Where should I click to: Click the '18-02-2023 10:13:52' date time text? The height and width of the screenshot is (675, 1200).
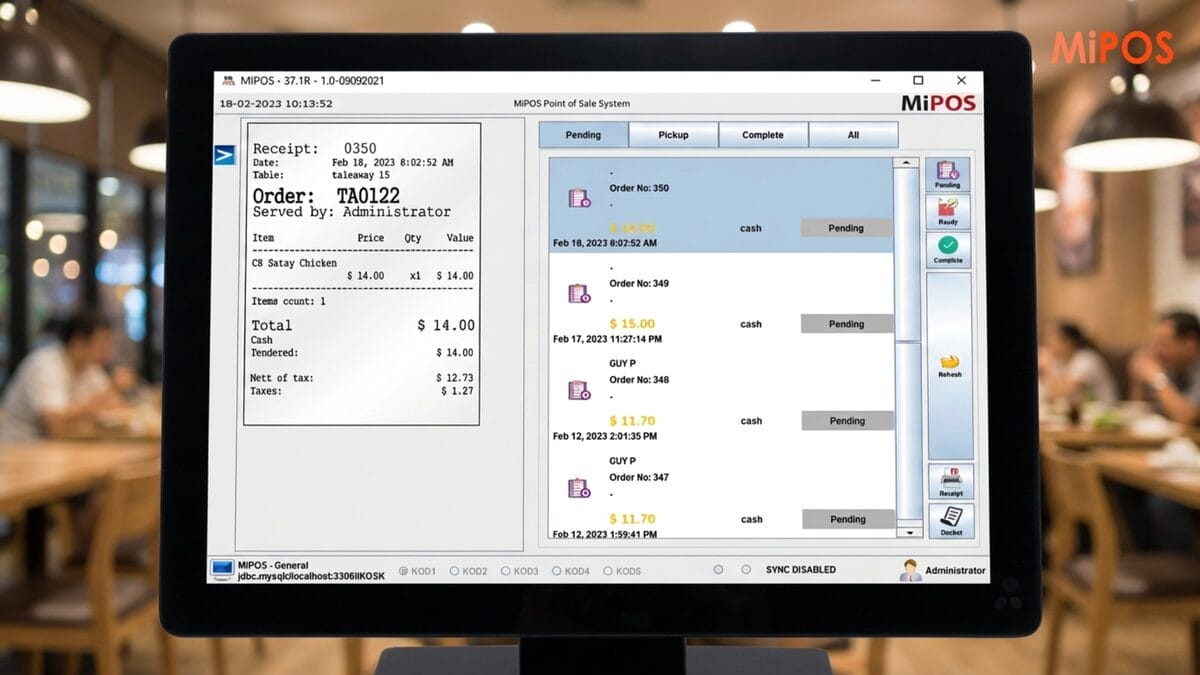[276, 104]
